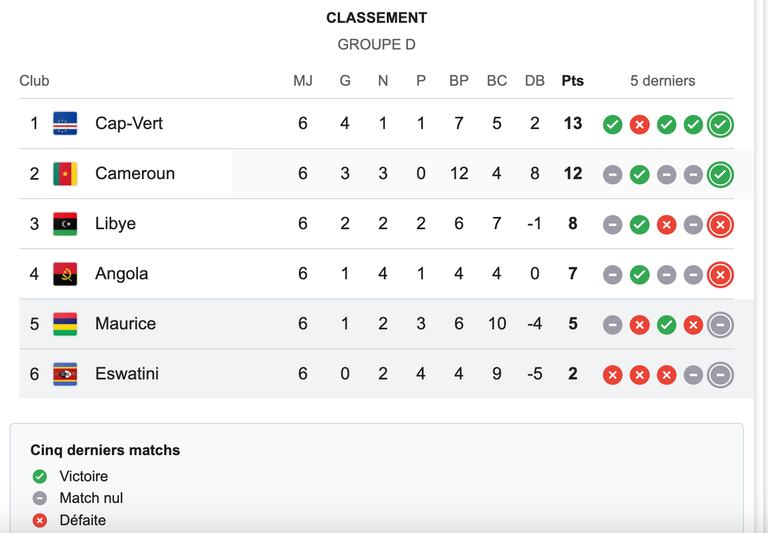Open the Angola team link

121,274
